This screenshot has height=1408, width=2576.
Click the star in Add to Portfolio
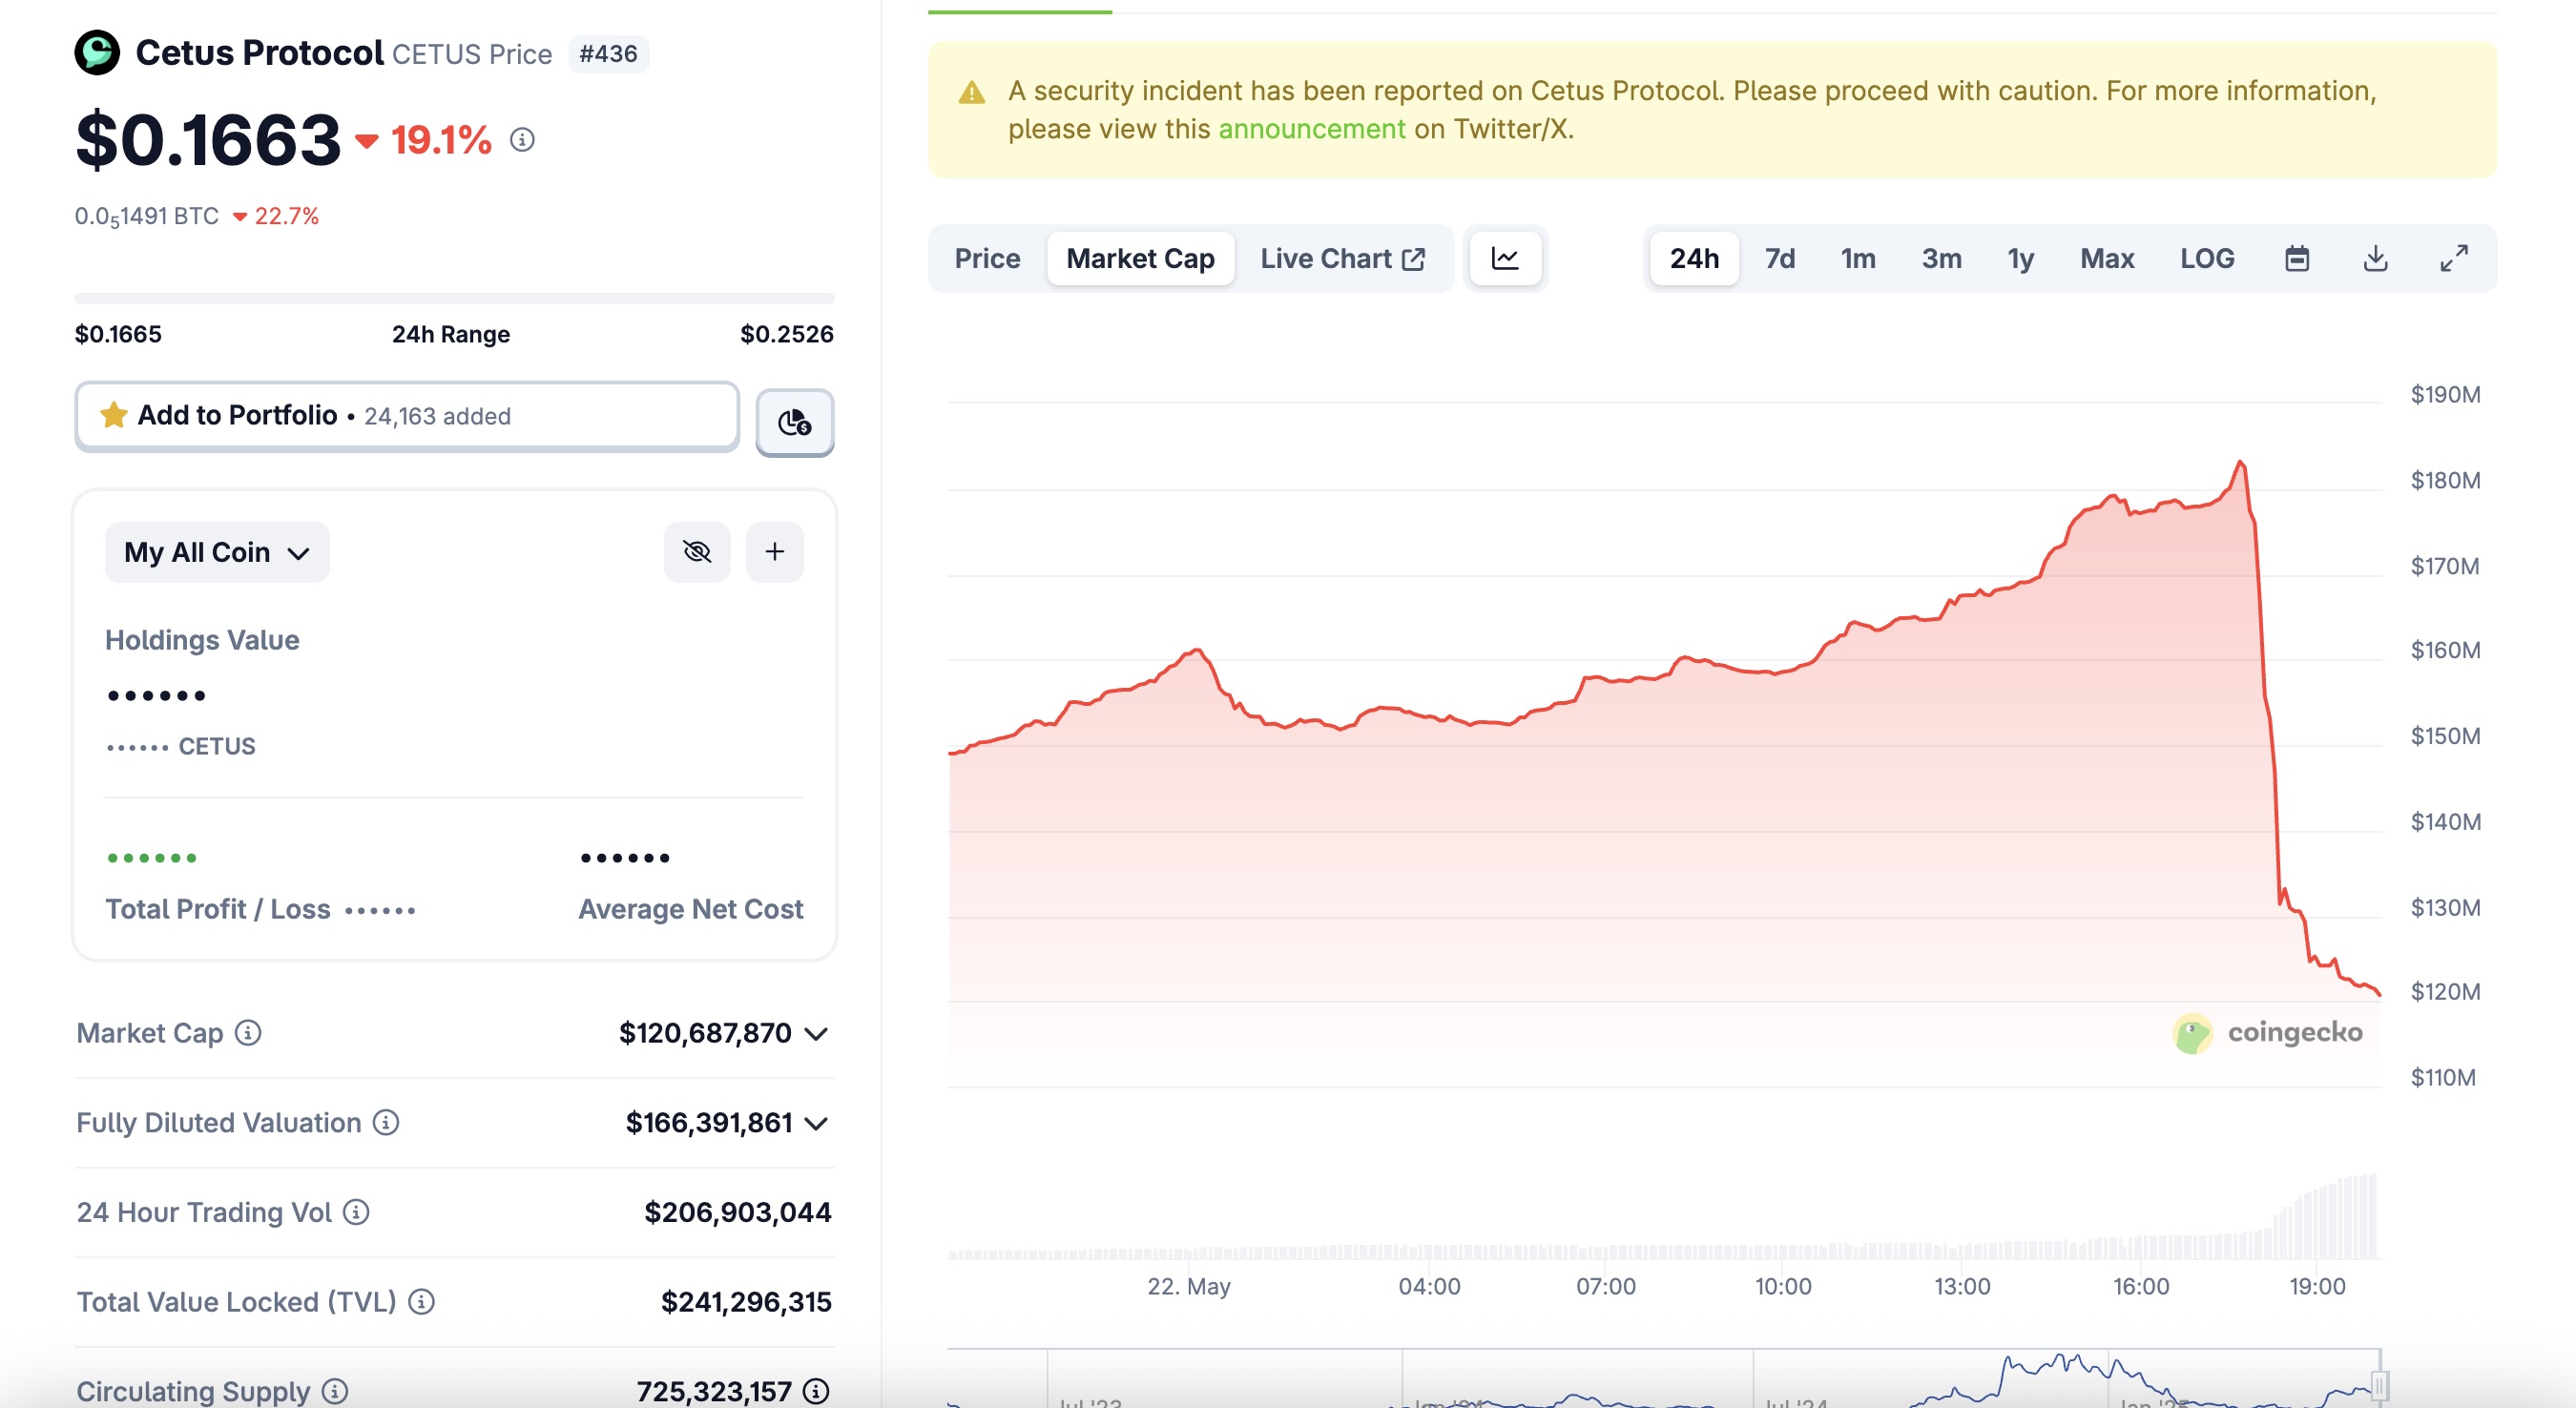114,415
